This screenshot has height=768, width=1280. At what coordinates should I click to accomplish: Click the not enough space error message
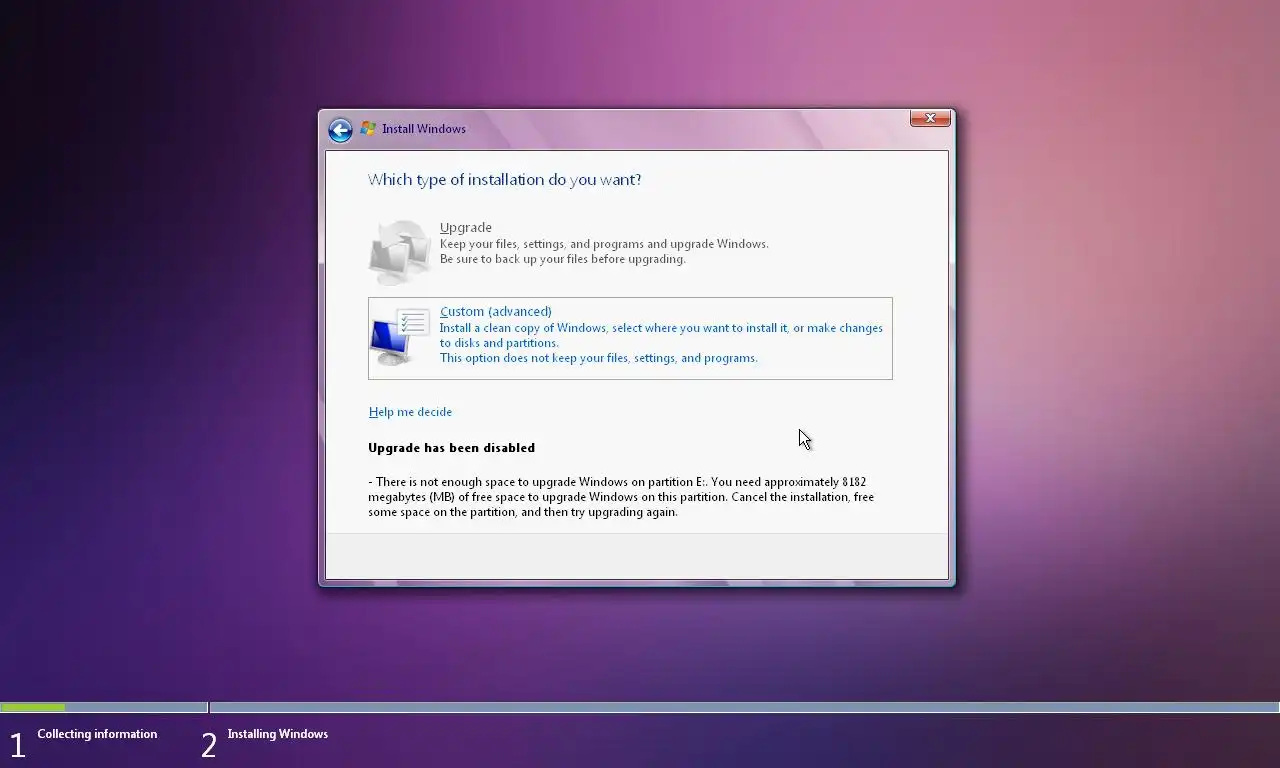621,497
